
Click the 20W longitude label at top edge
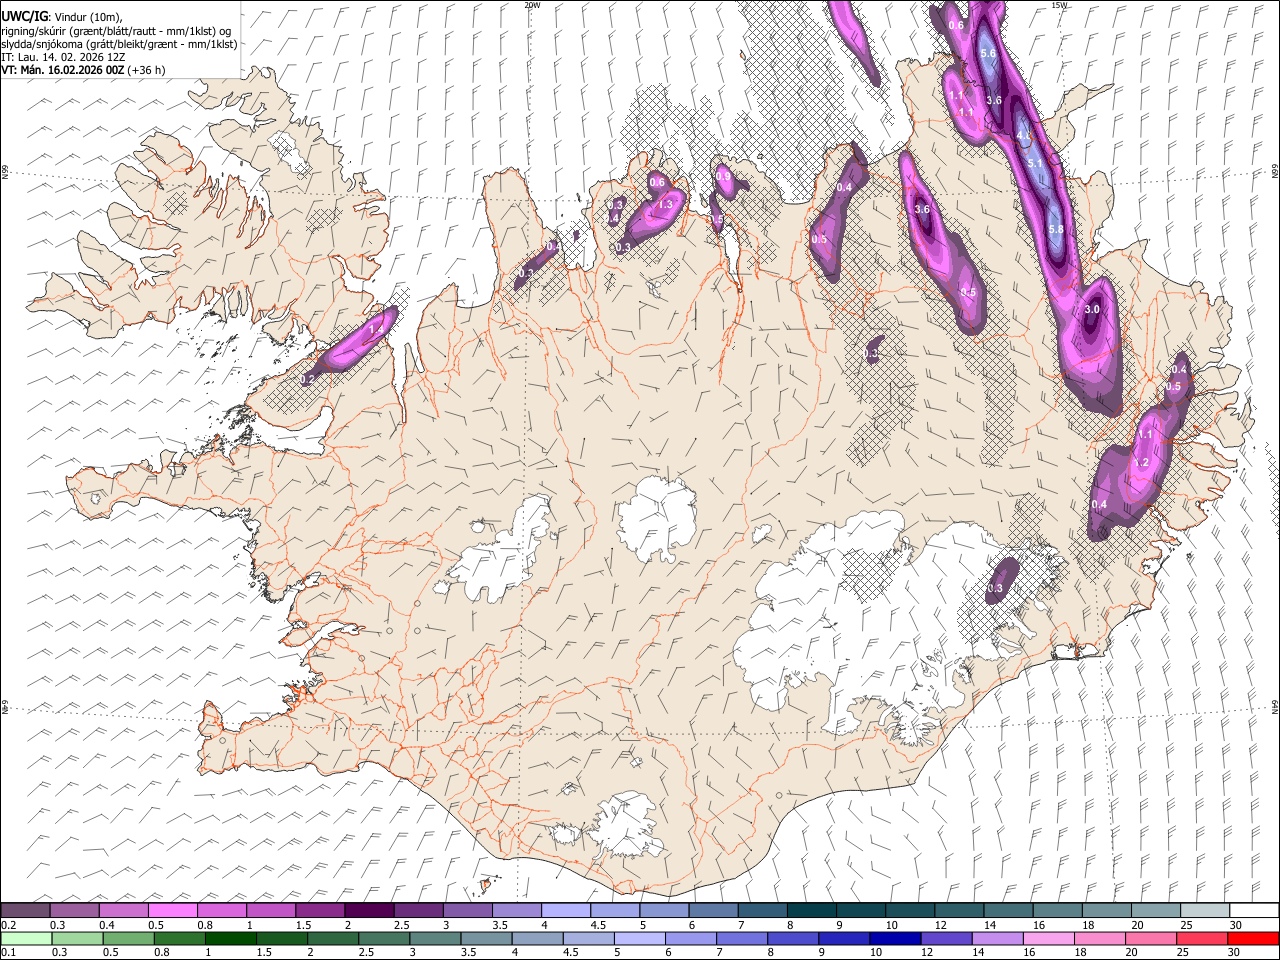click(532, 5)
